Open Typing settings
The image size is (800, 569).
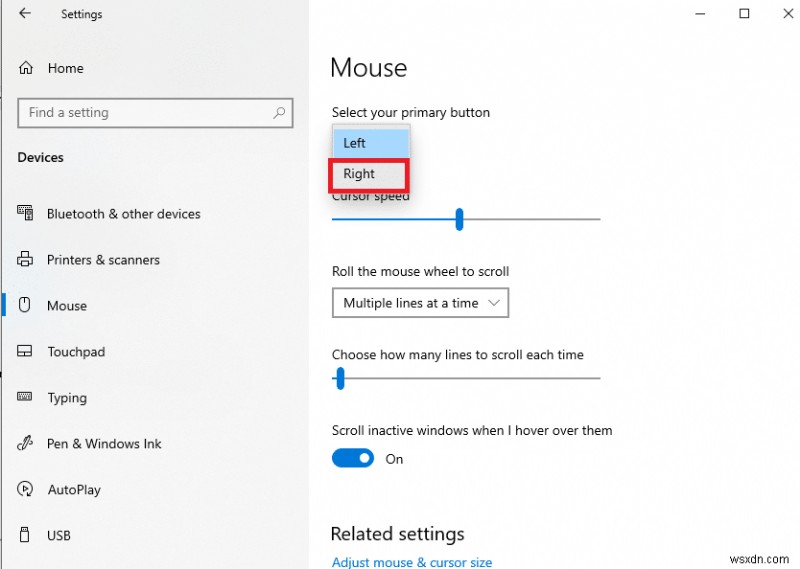click(x=67, y=398)
